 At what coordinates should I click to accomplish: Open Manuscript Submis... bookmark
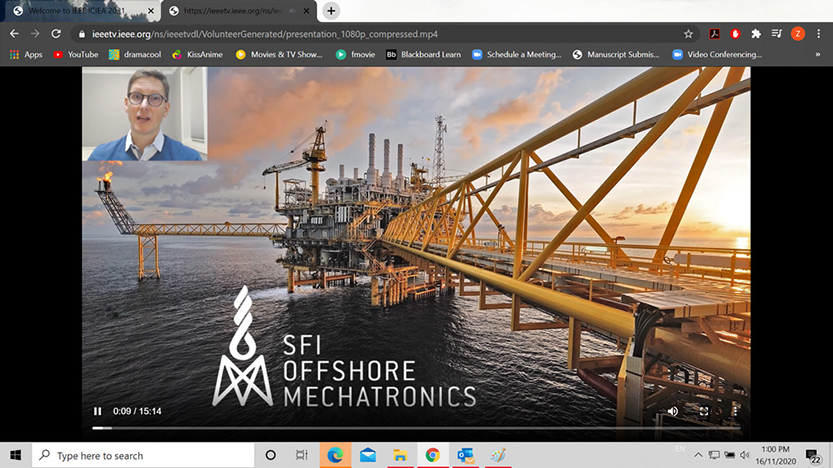click(616, 54)
